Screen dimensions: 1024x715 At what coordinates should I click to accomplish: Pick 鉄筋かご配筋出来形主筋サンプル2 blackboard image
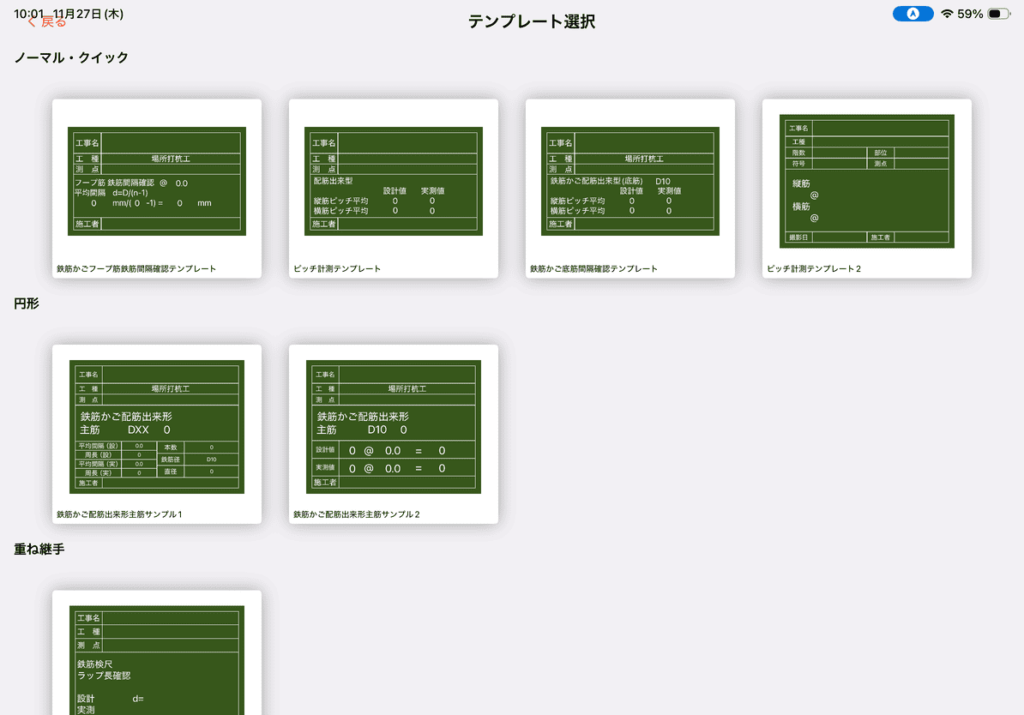point(393,427)
